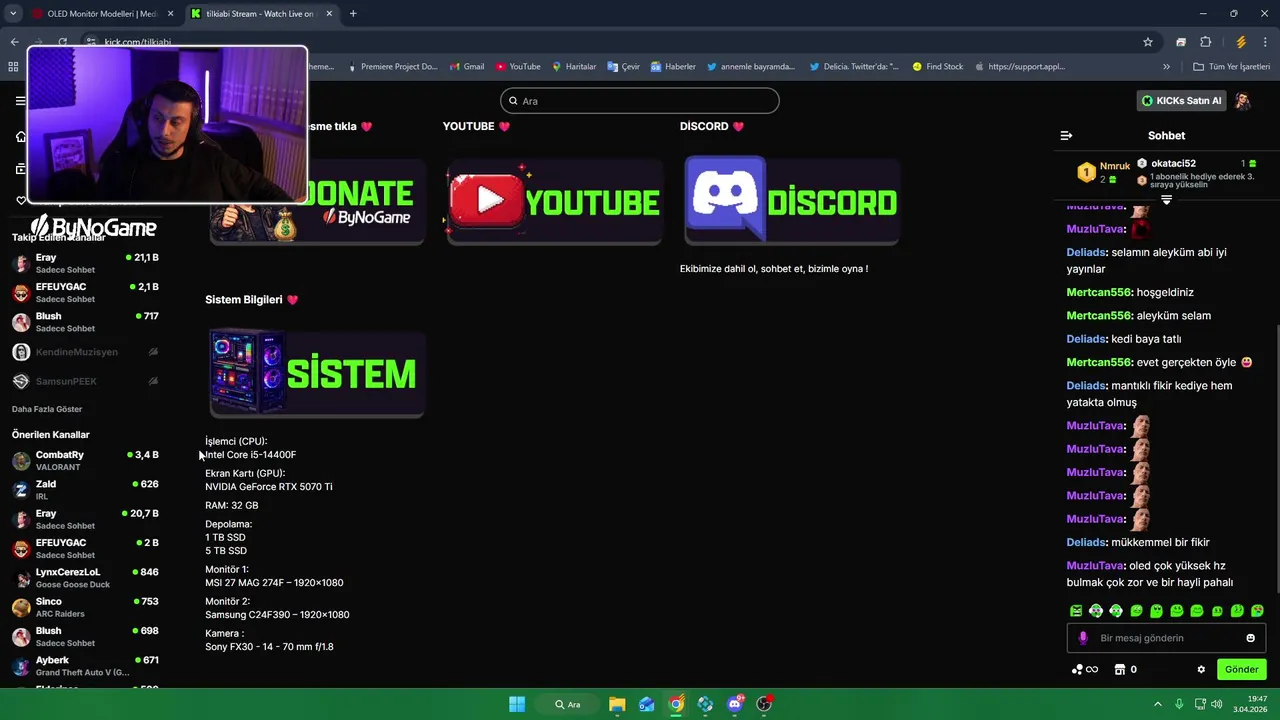Go back using the browser back arrow
The image size is (1280, 720).
(14, 42)
